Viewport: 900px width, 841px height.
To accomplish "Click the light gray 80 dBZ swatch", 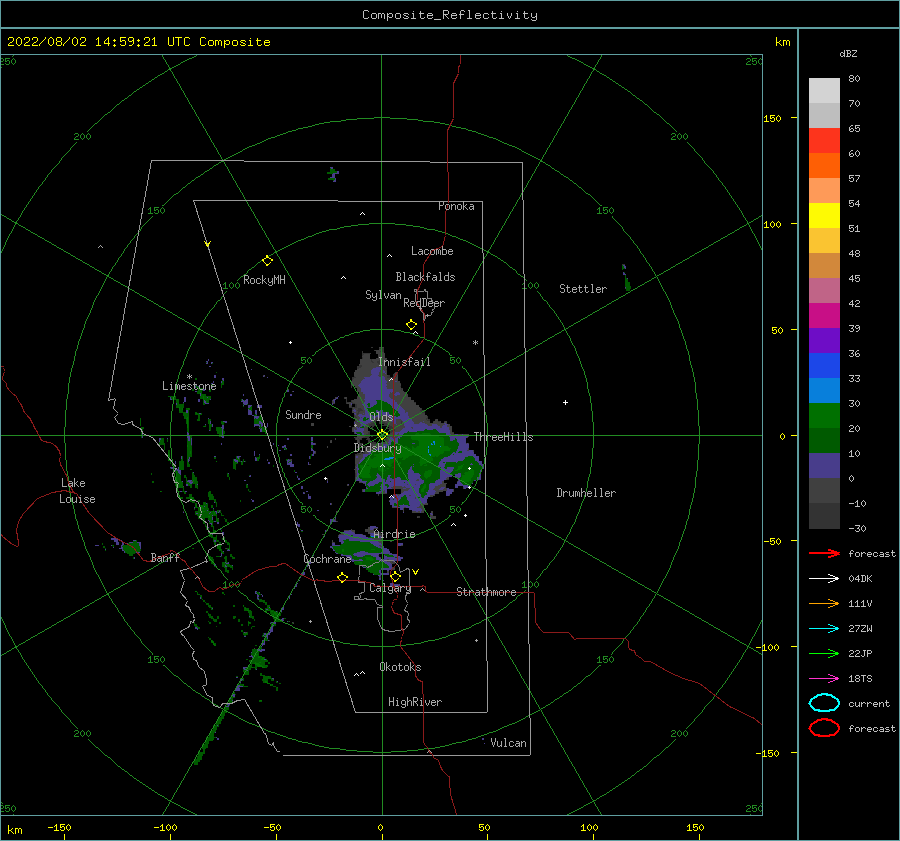I will pos(824,91).
